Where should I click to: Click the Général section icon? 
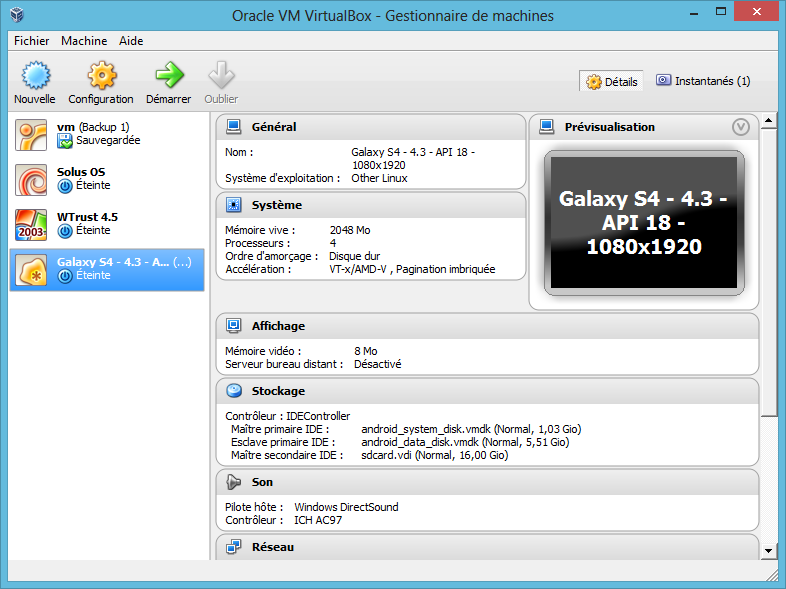(233, 126)
